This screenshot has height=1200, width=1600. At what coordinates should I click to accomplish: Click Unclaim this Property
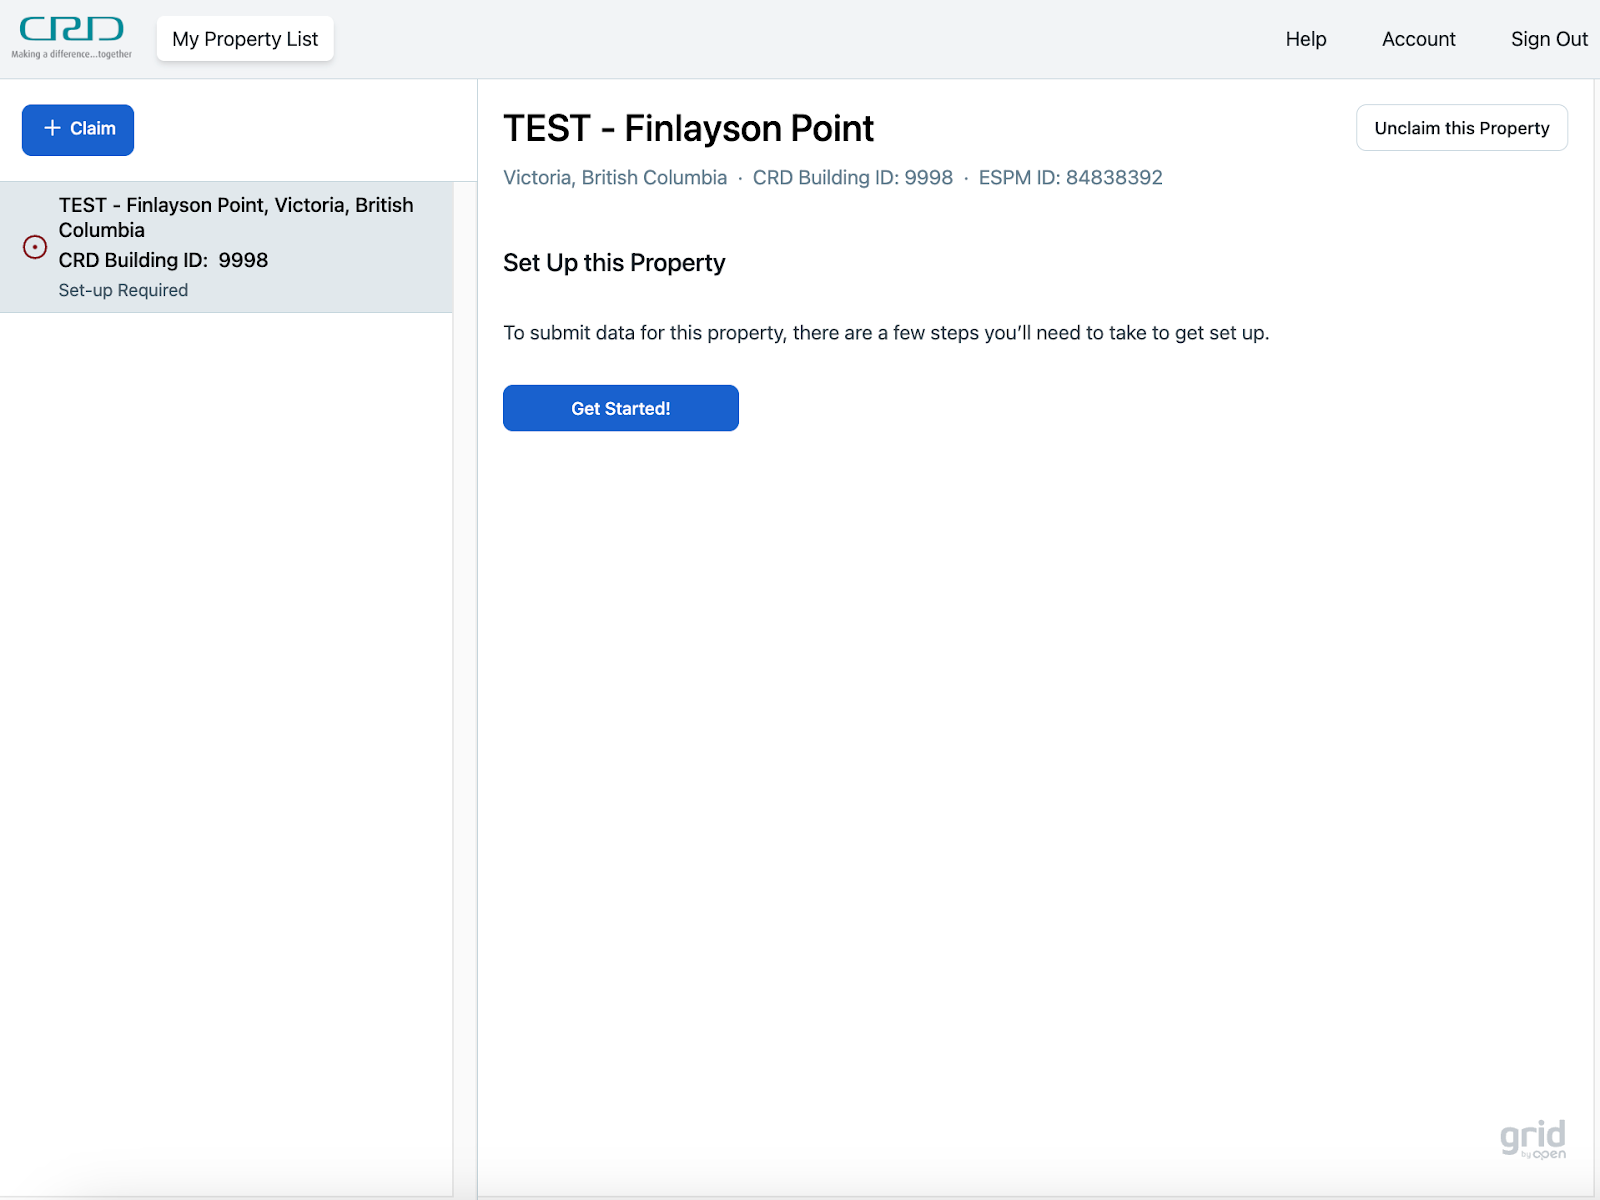pos(1461,128)
